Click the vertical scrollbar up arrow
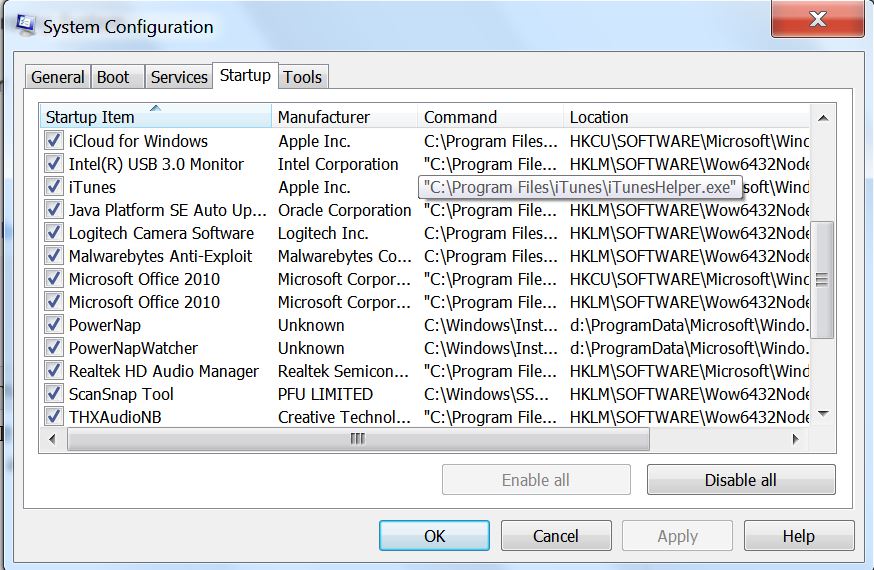The width and height of the screenshot is (874, 570). 823,118
